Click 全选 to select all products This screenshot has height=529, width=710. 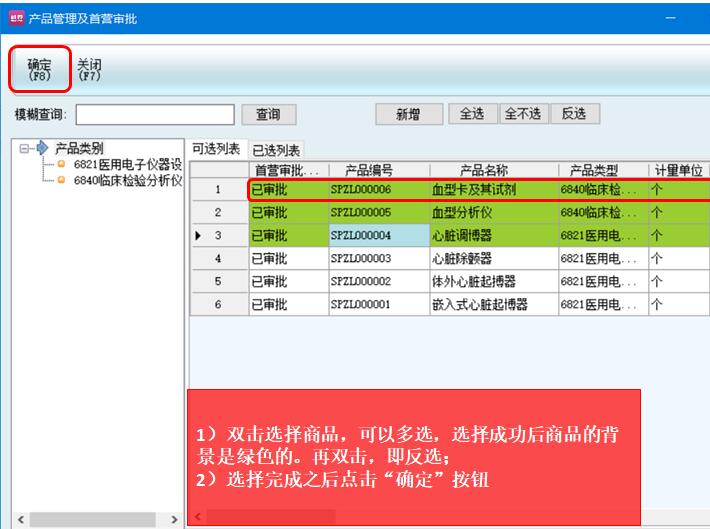471,114
